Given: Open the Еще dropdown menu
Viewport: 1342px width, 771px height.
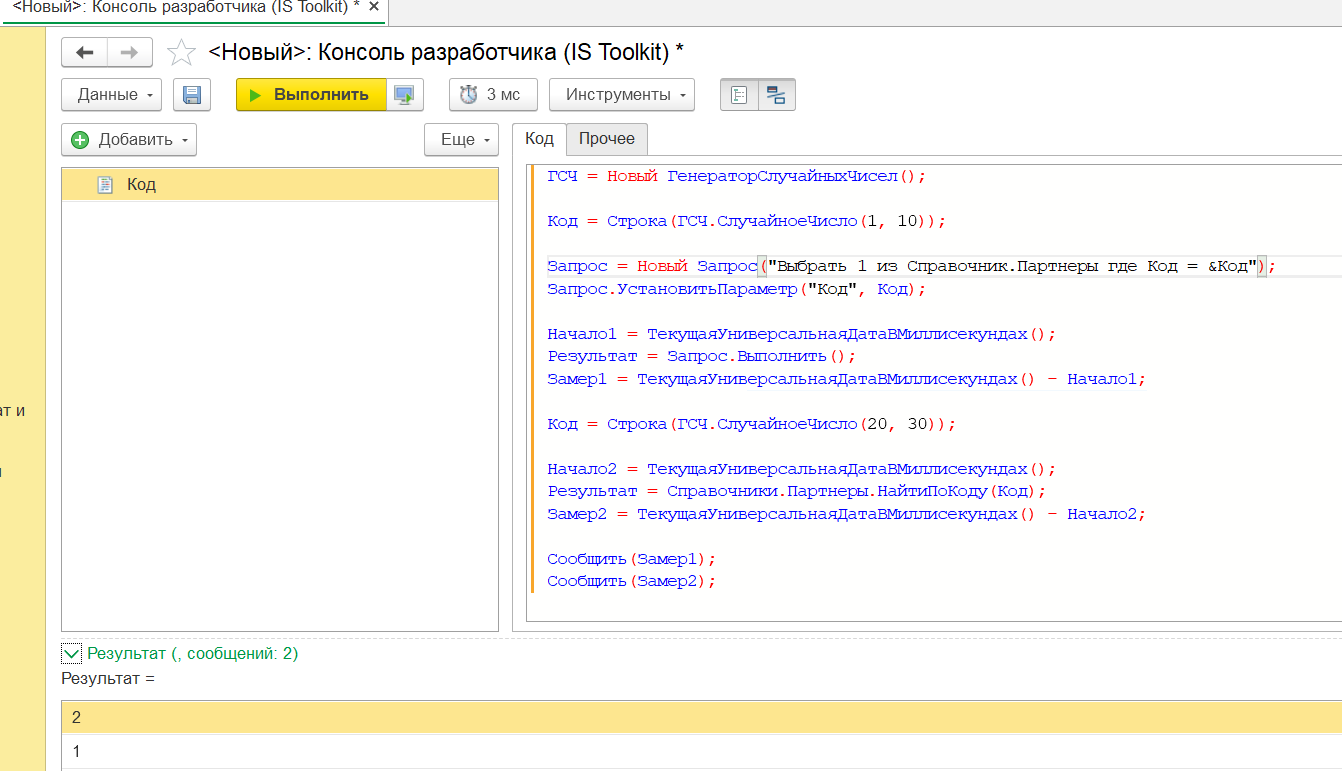Looking at the screenshot, I should coord(461,140).
